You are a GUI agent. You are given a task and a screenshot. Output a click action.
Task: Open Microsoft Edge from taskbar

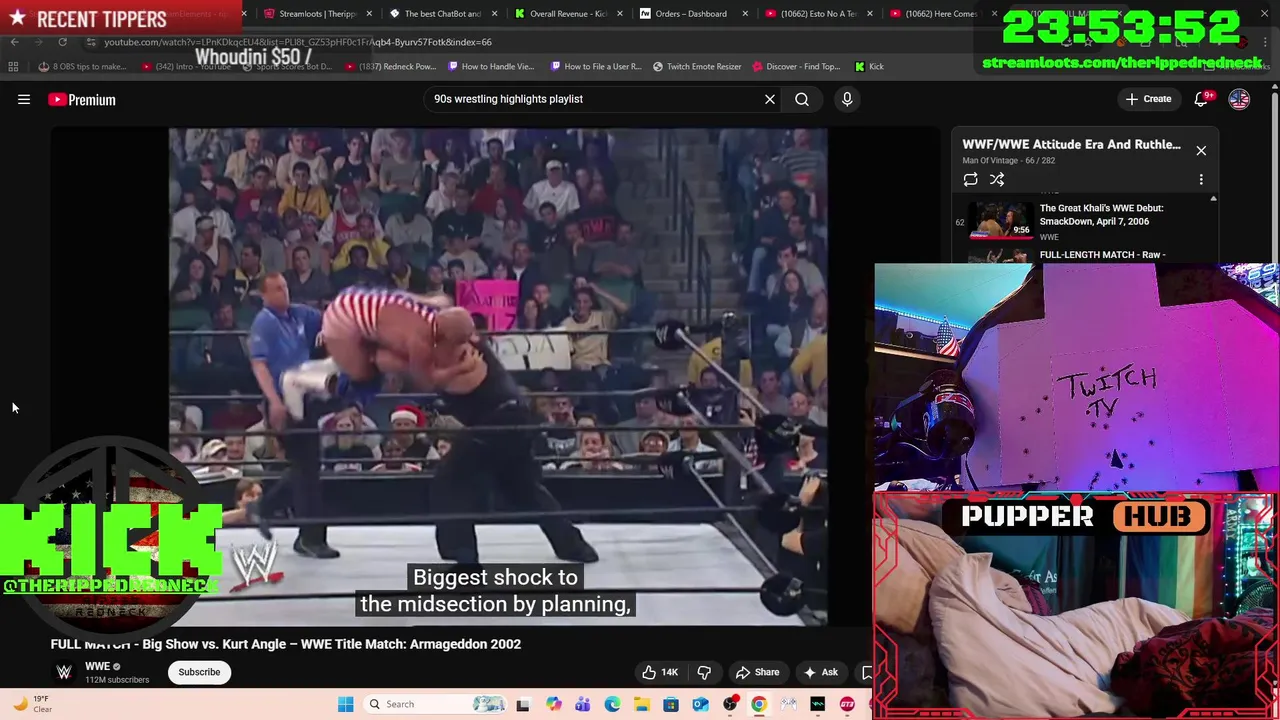[612, 704]
